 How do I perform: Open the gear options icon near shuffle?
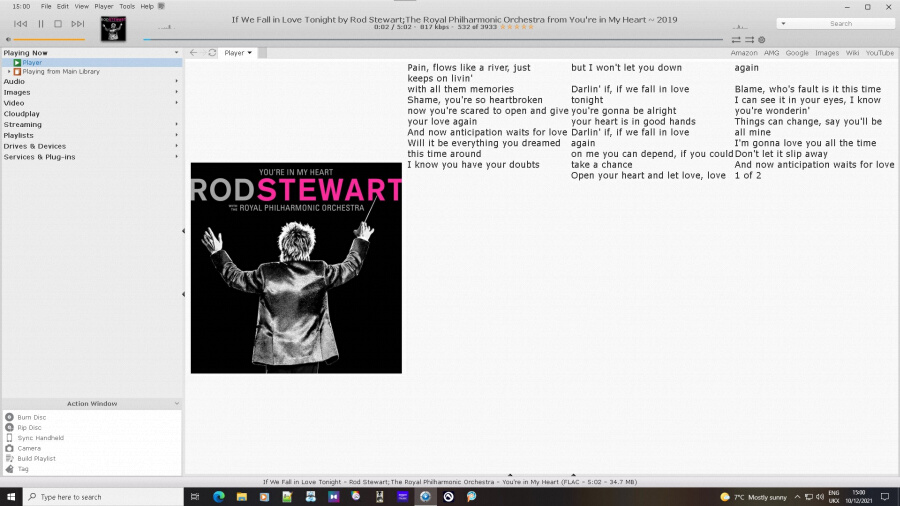coord(762,40)
